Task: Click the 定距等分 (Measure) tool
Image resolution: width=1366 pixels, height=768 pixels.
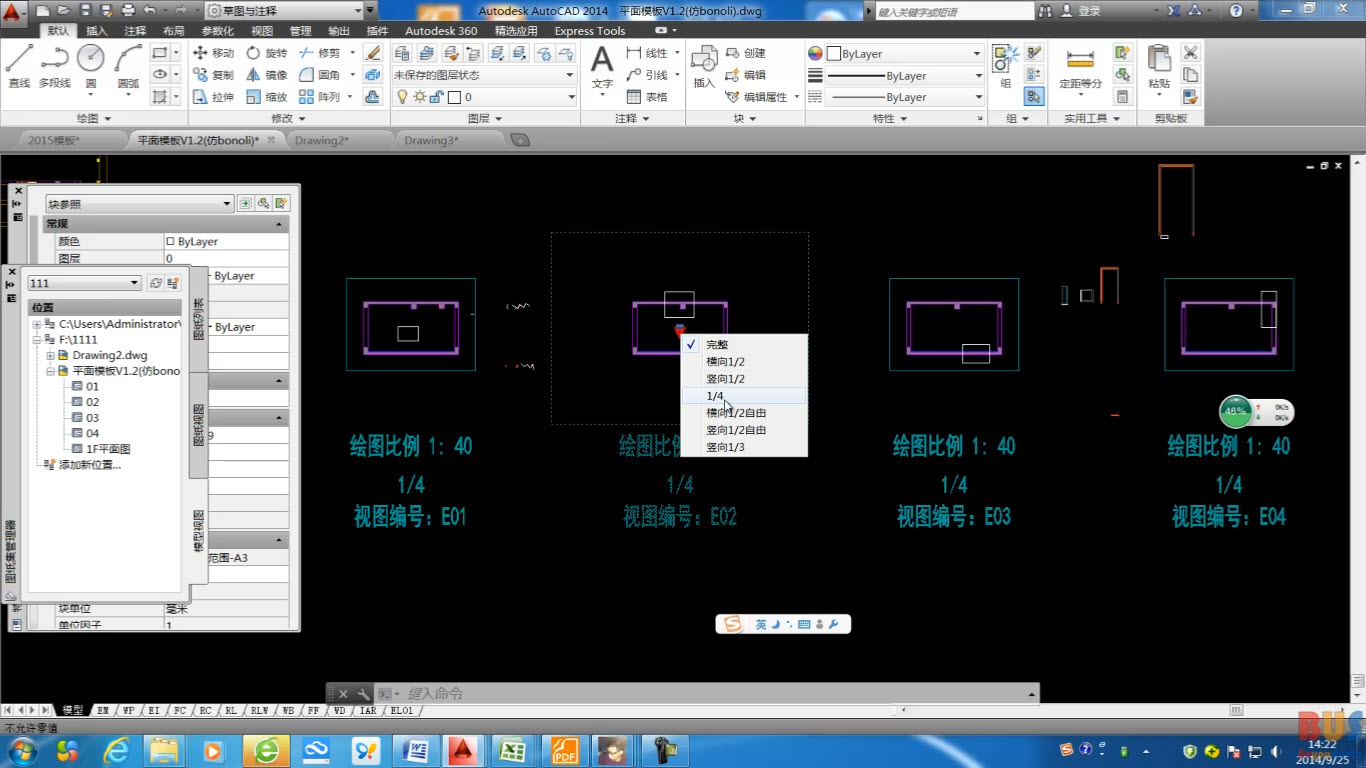Action: pyautogui.click(x=1080, y=68)
